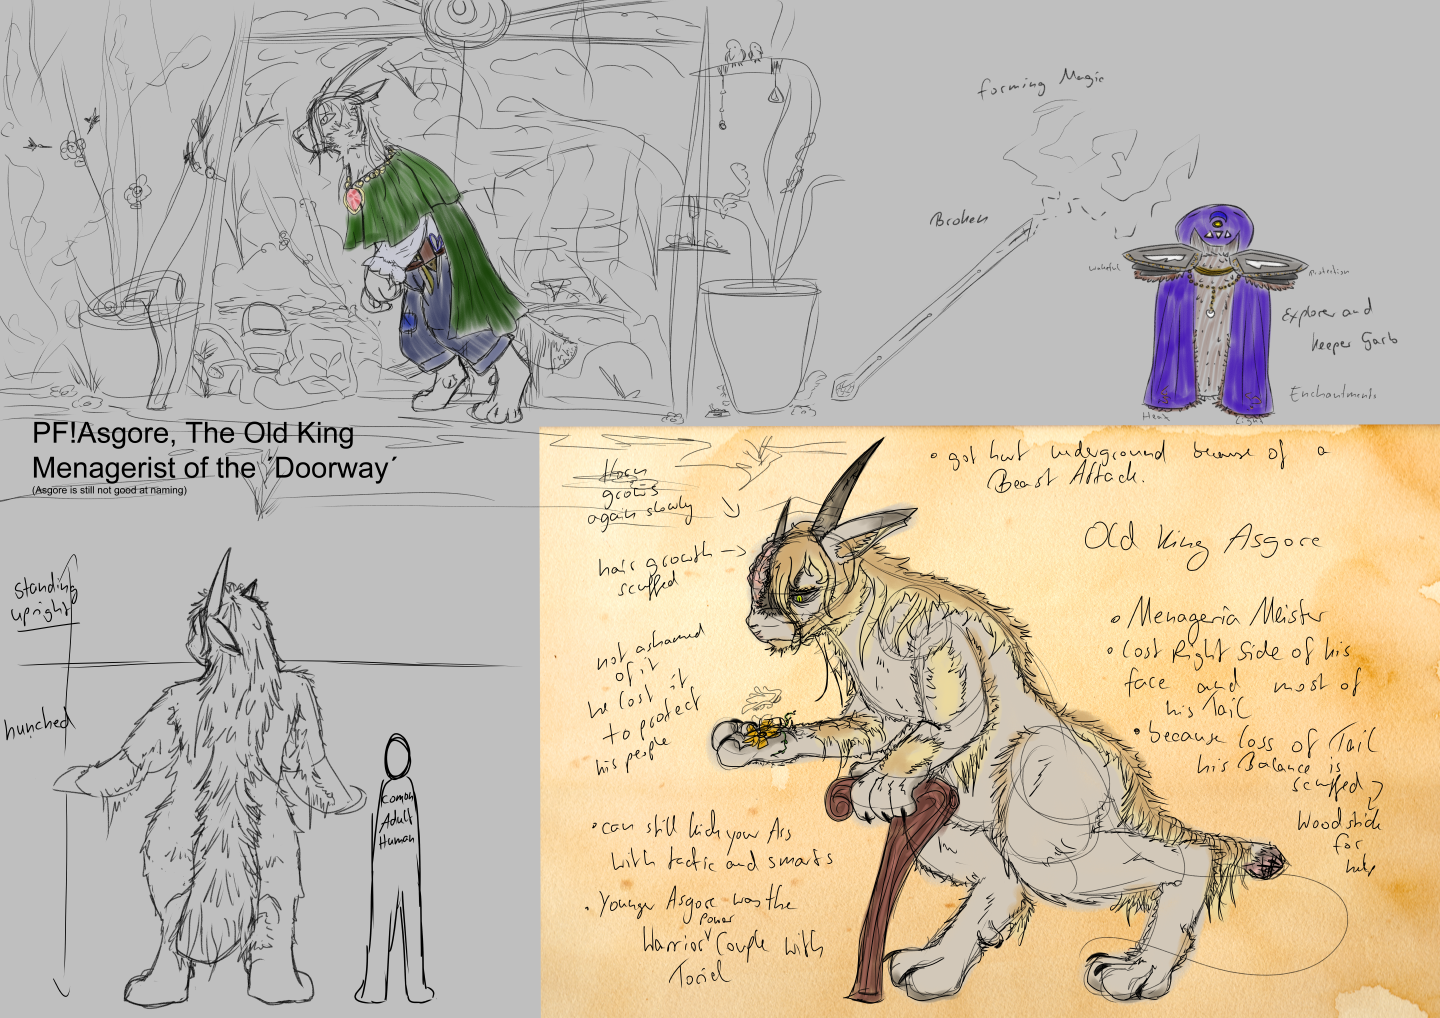
Task: Click the title 'PF!Asgore, The Old King'
Action: click(x=193, y=434)
